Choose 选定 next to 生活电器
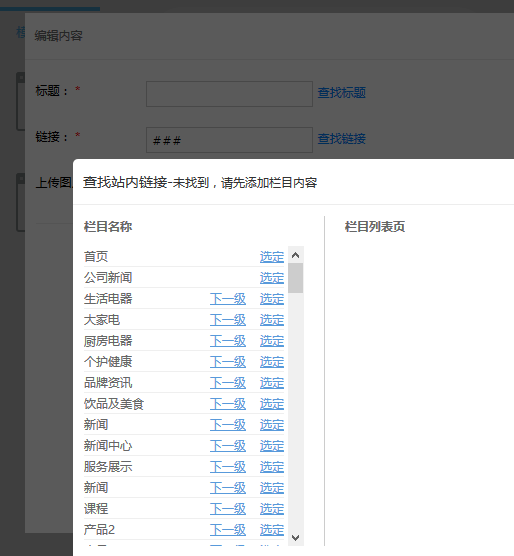 [272, 299]
